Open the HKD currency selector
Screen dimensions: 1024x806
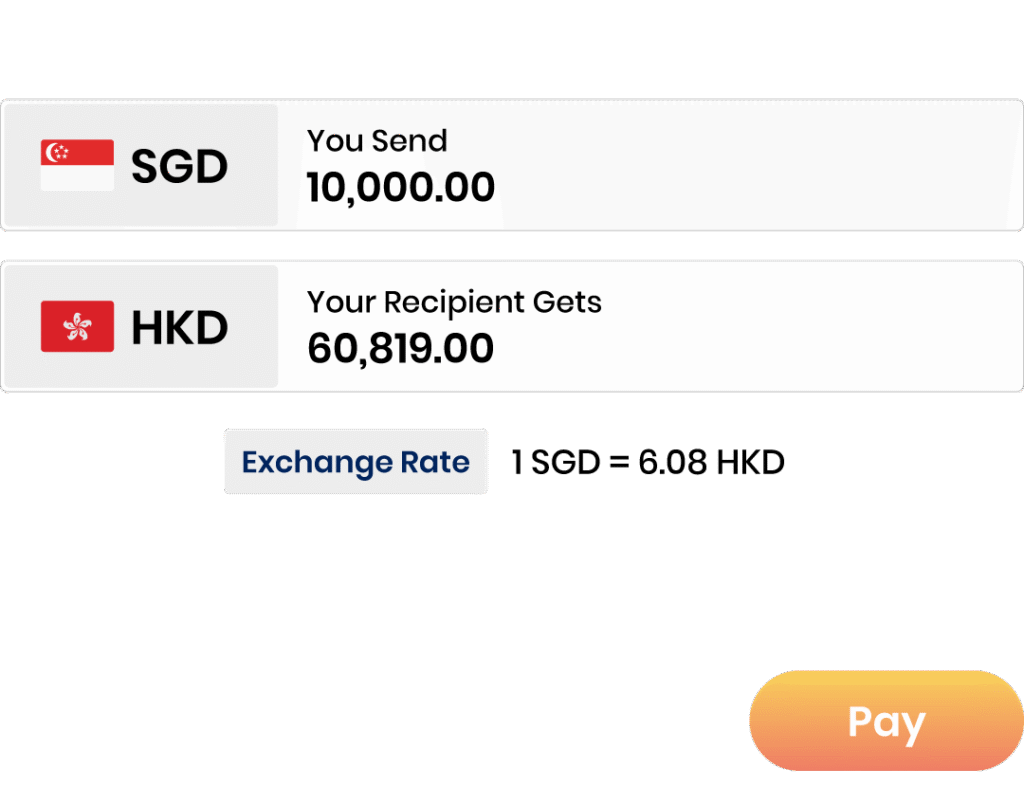(x=140, y=327)
